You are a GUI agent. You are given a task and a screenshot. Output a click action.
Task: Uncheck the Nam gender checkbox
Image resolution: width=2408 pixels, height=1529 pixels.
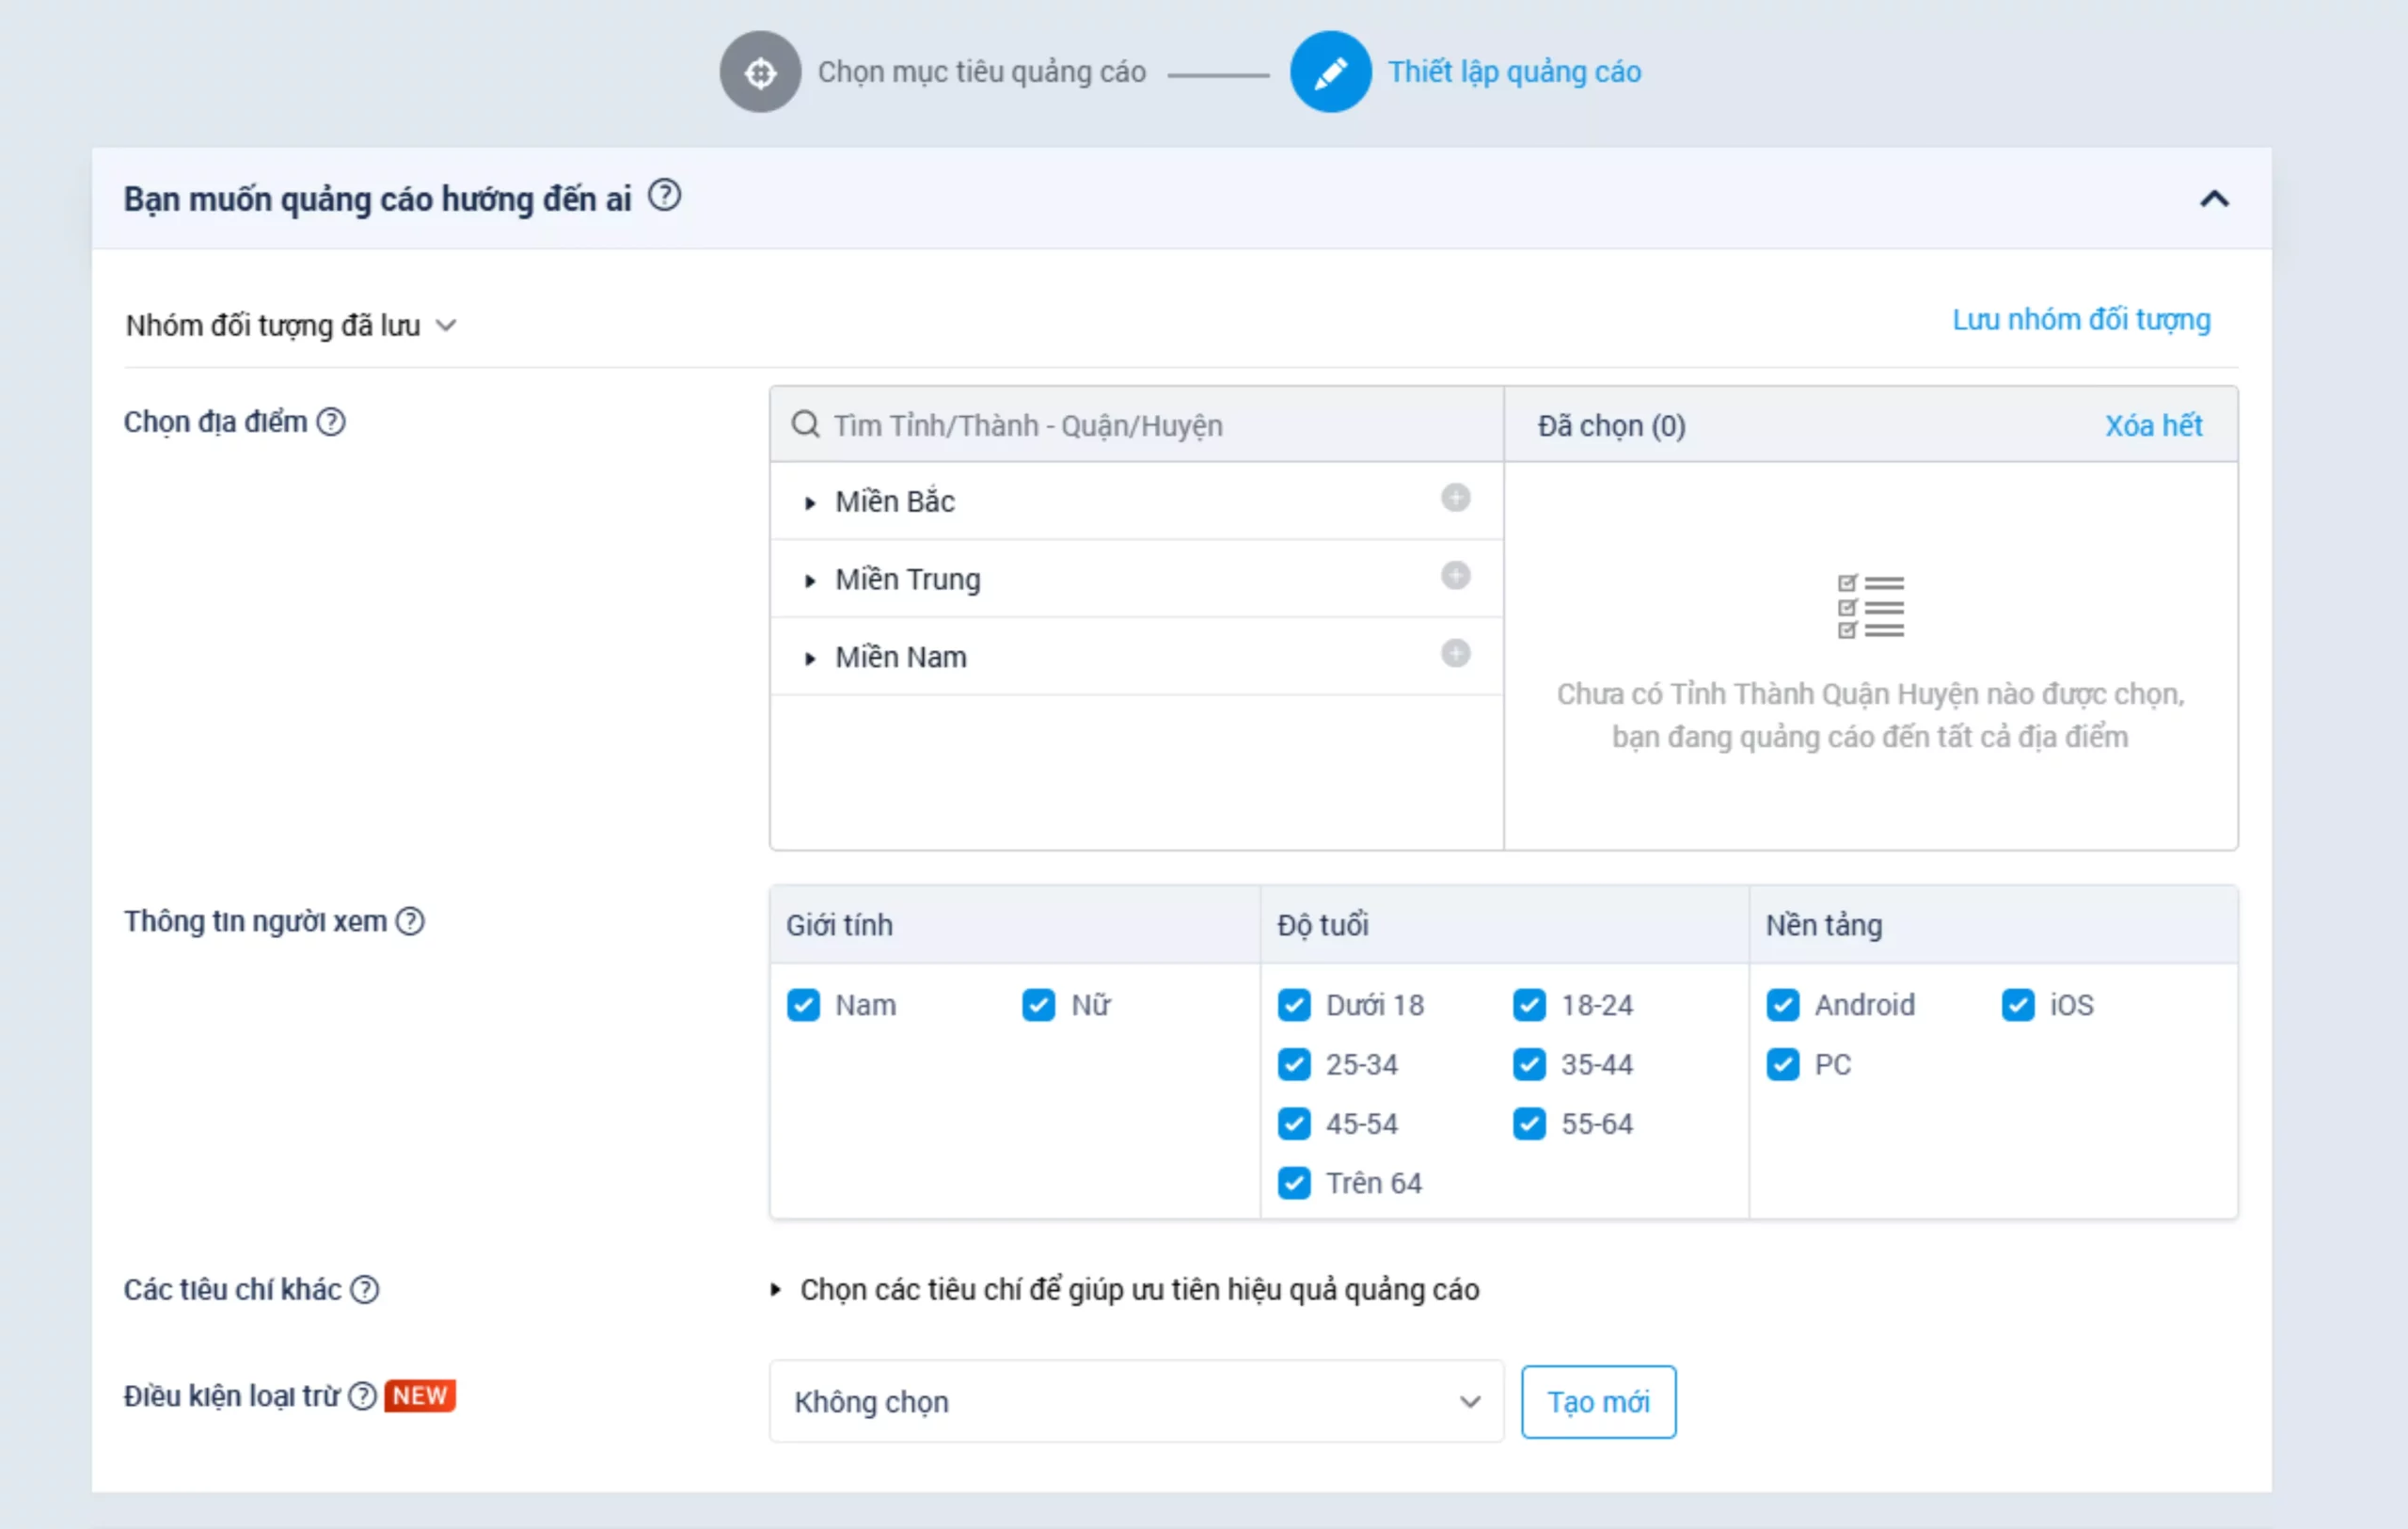(803, 1005)
